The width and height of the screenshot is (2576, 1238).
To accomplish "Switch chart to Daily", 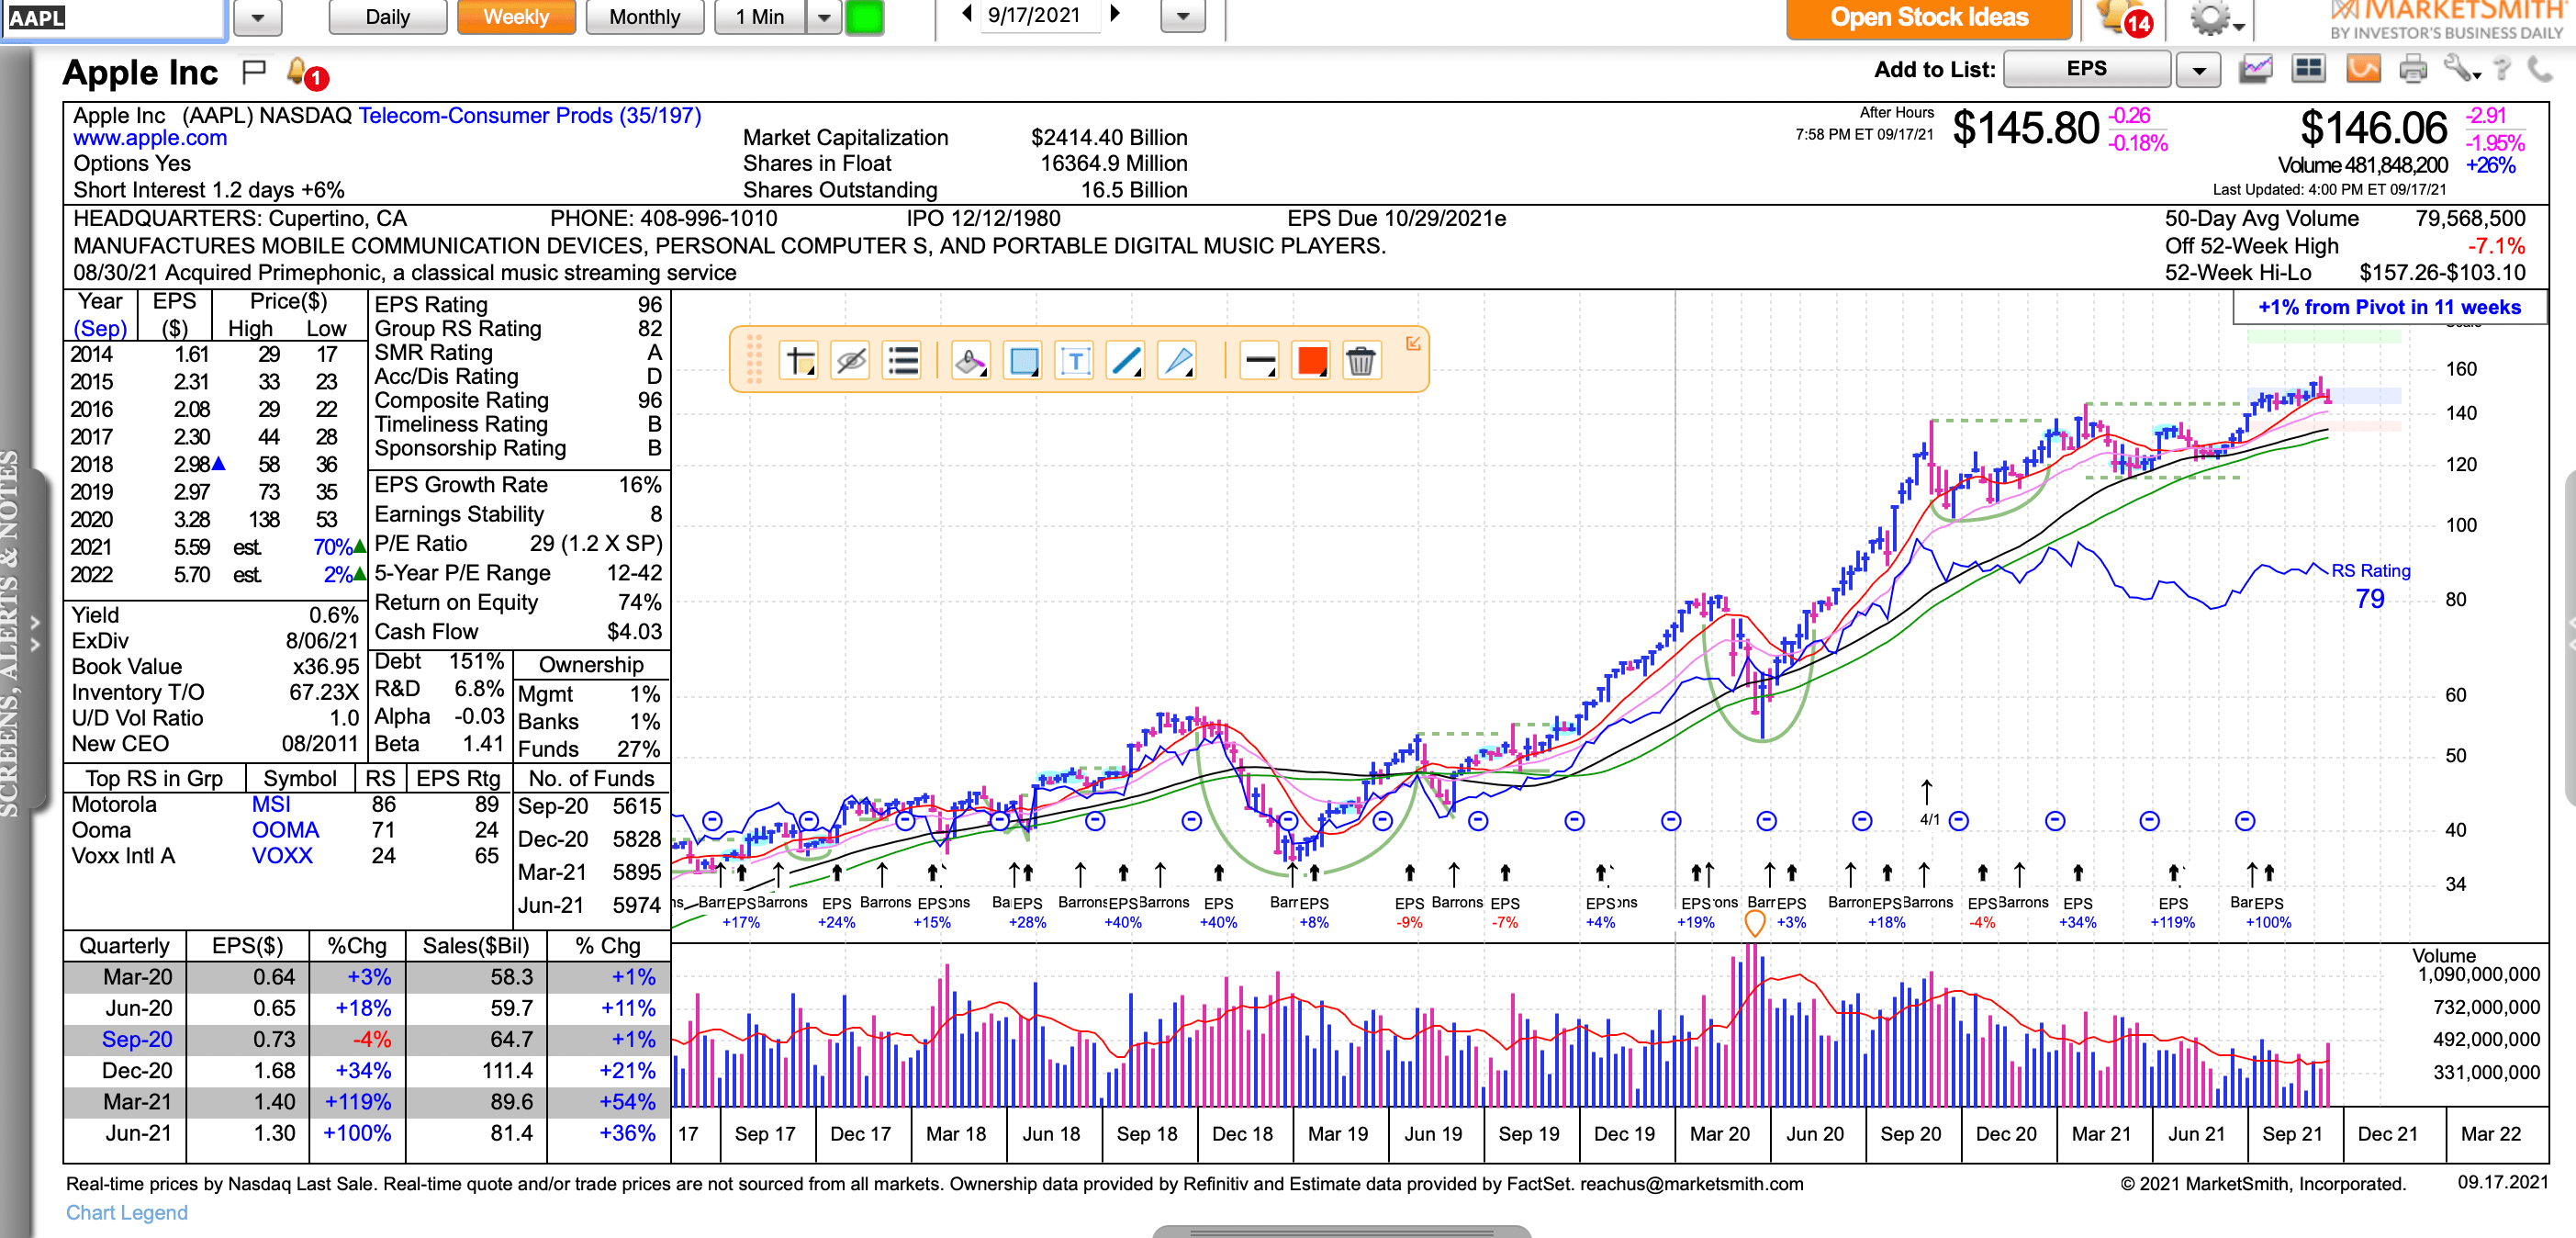I will pos(387,17).
